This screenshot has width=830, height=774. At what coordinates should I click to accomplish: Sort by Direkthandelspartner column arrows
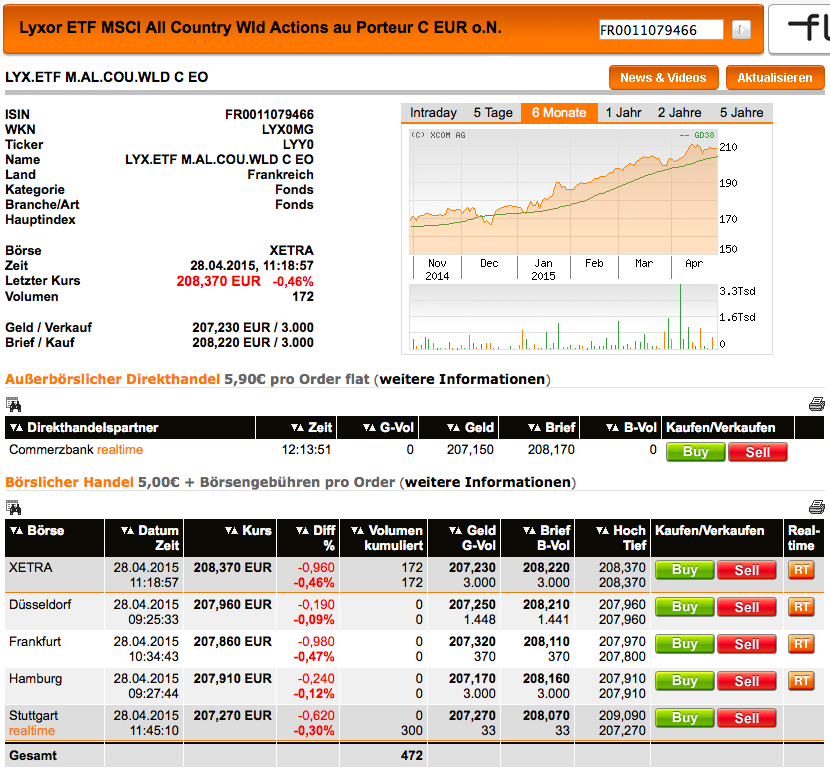[16, 428]
